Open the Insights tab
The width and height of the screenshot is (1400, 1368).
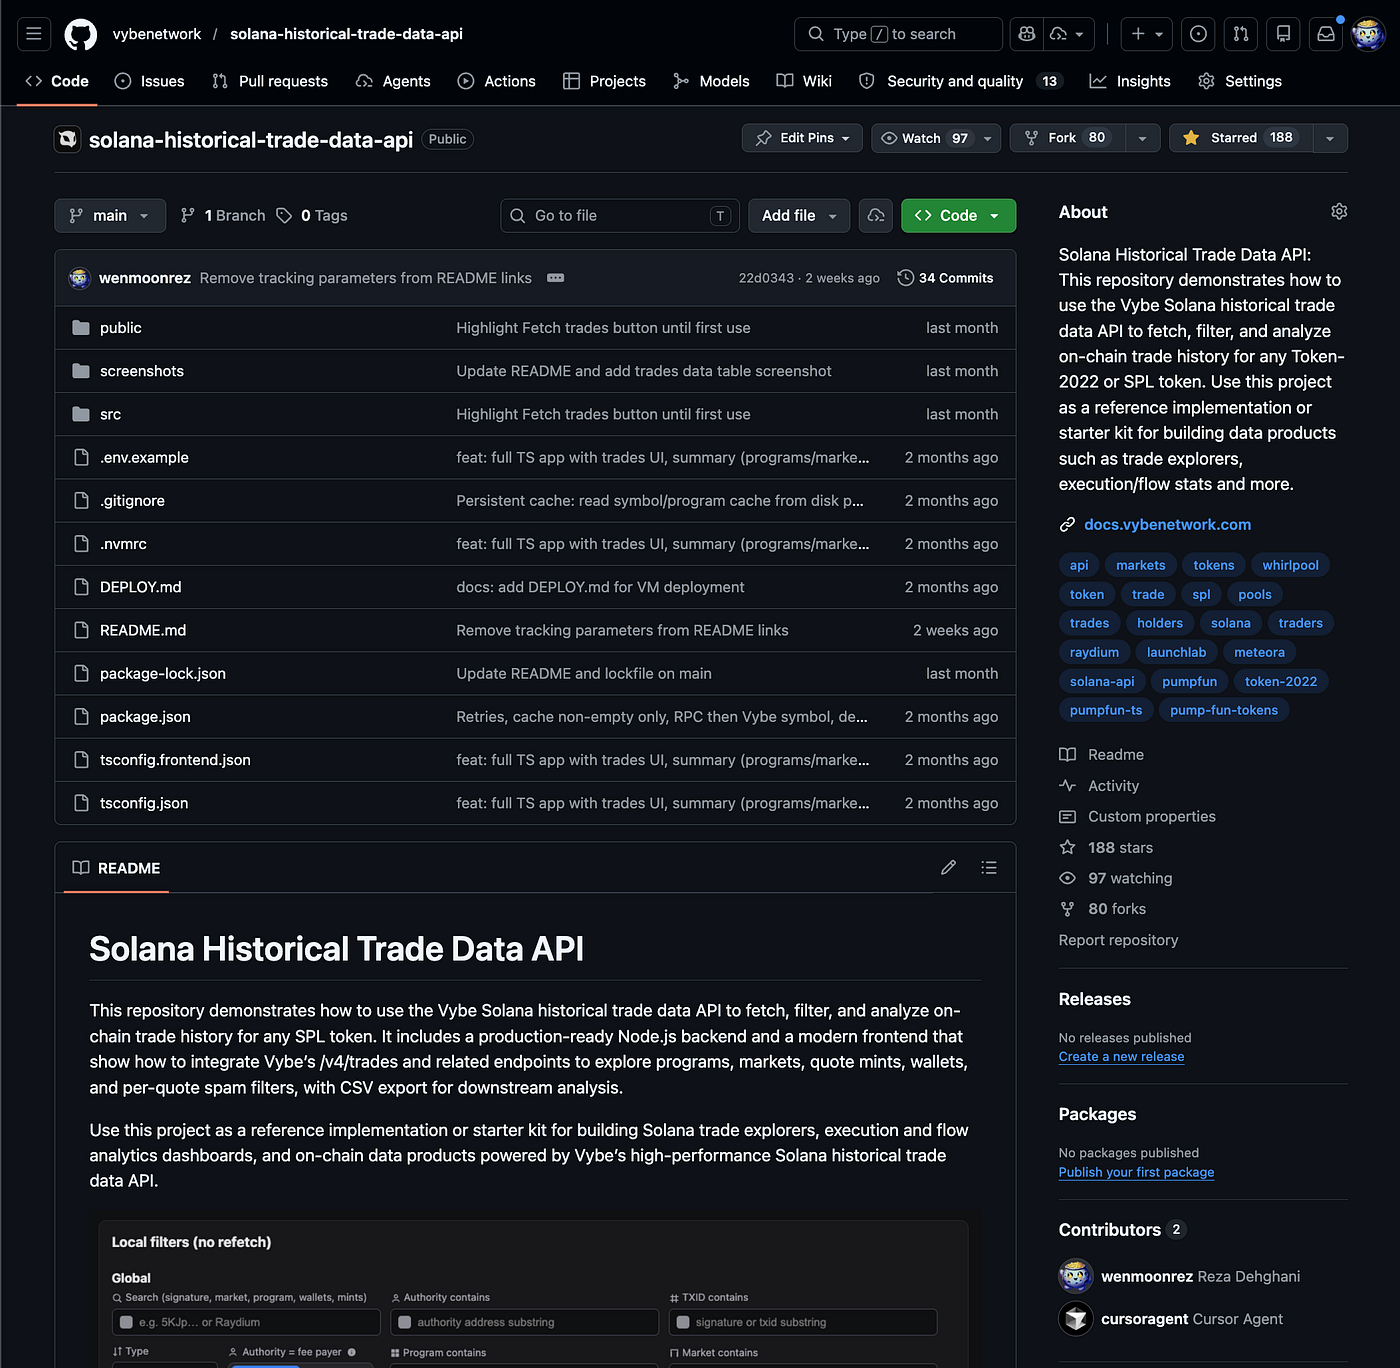coord(1130,81)
